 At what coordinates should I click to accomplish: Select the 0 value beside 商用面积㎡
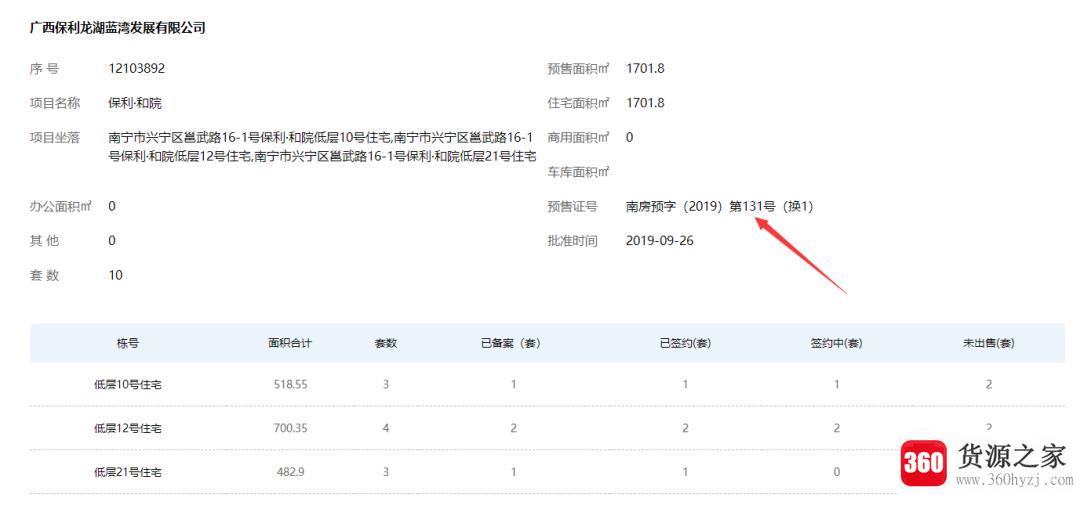630,138
